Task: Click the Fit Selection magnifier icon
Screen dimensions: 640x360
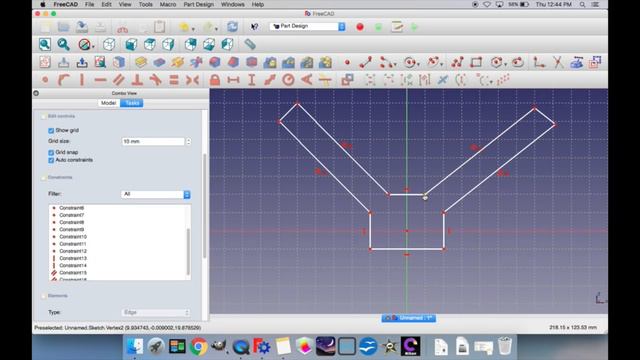Action: click(x=63, y=44)
